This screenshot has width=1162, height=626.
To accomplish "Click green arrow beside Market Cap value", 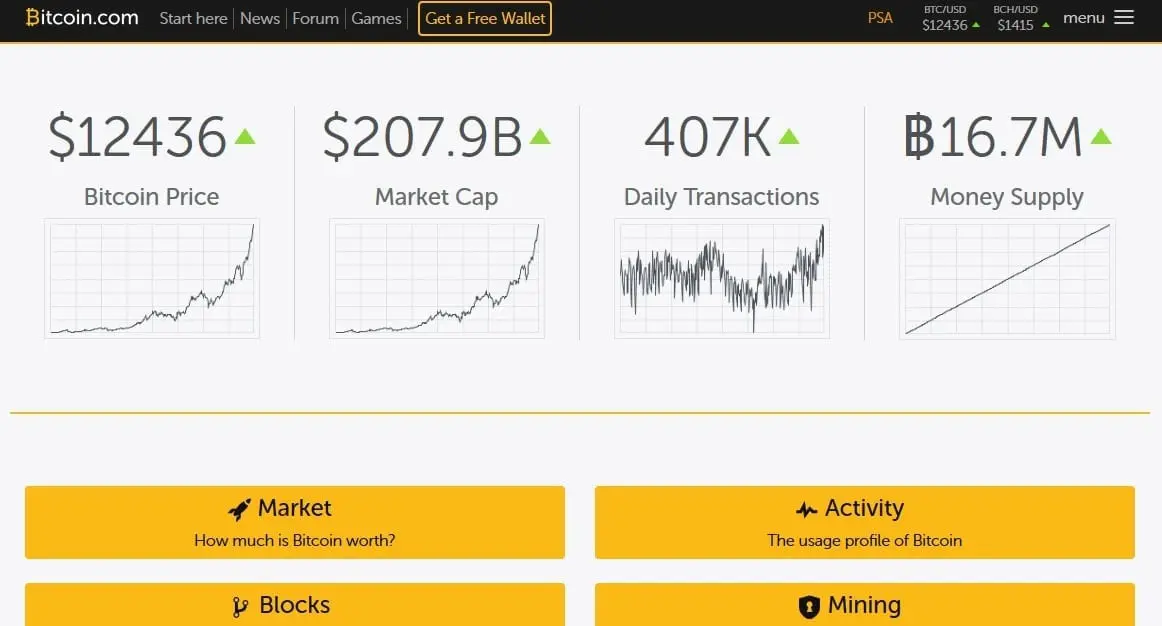I will [x=540, y=136].
